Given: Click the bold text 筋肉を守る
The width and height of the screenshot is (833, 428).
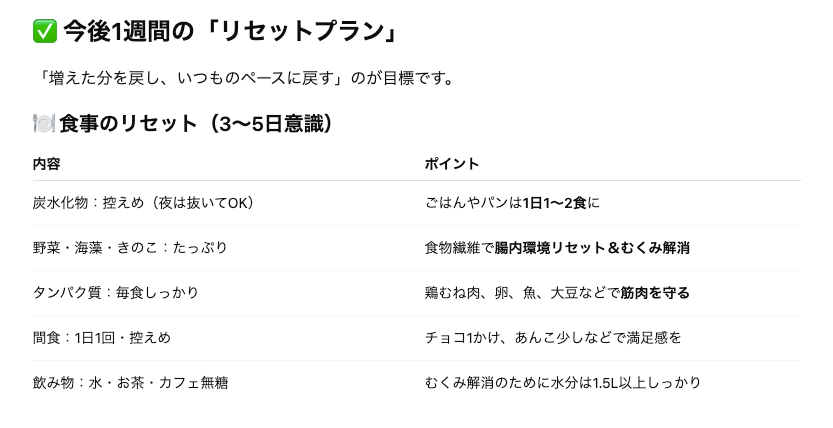Looking at the screenshot, I should click(x=655, y=293).
